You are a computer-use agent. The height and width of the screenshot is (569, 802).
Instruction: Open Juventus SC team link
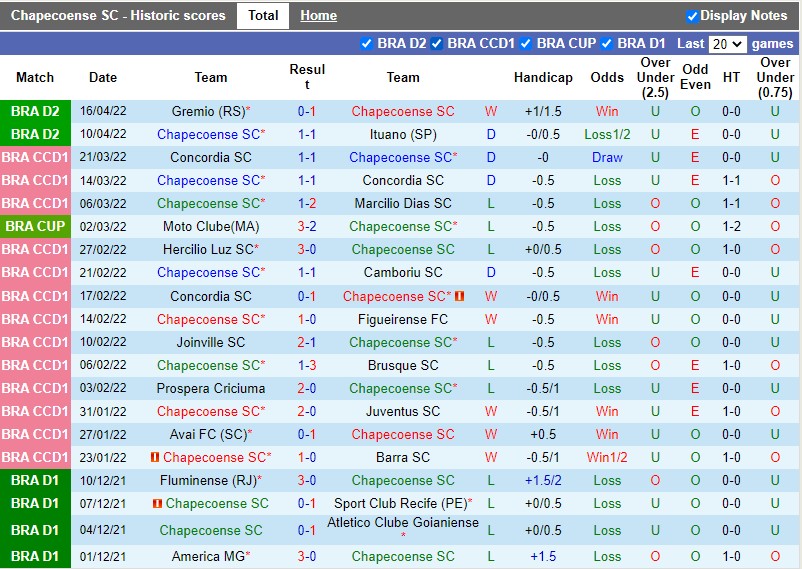click(x=403, y=411)
